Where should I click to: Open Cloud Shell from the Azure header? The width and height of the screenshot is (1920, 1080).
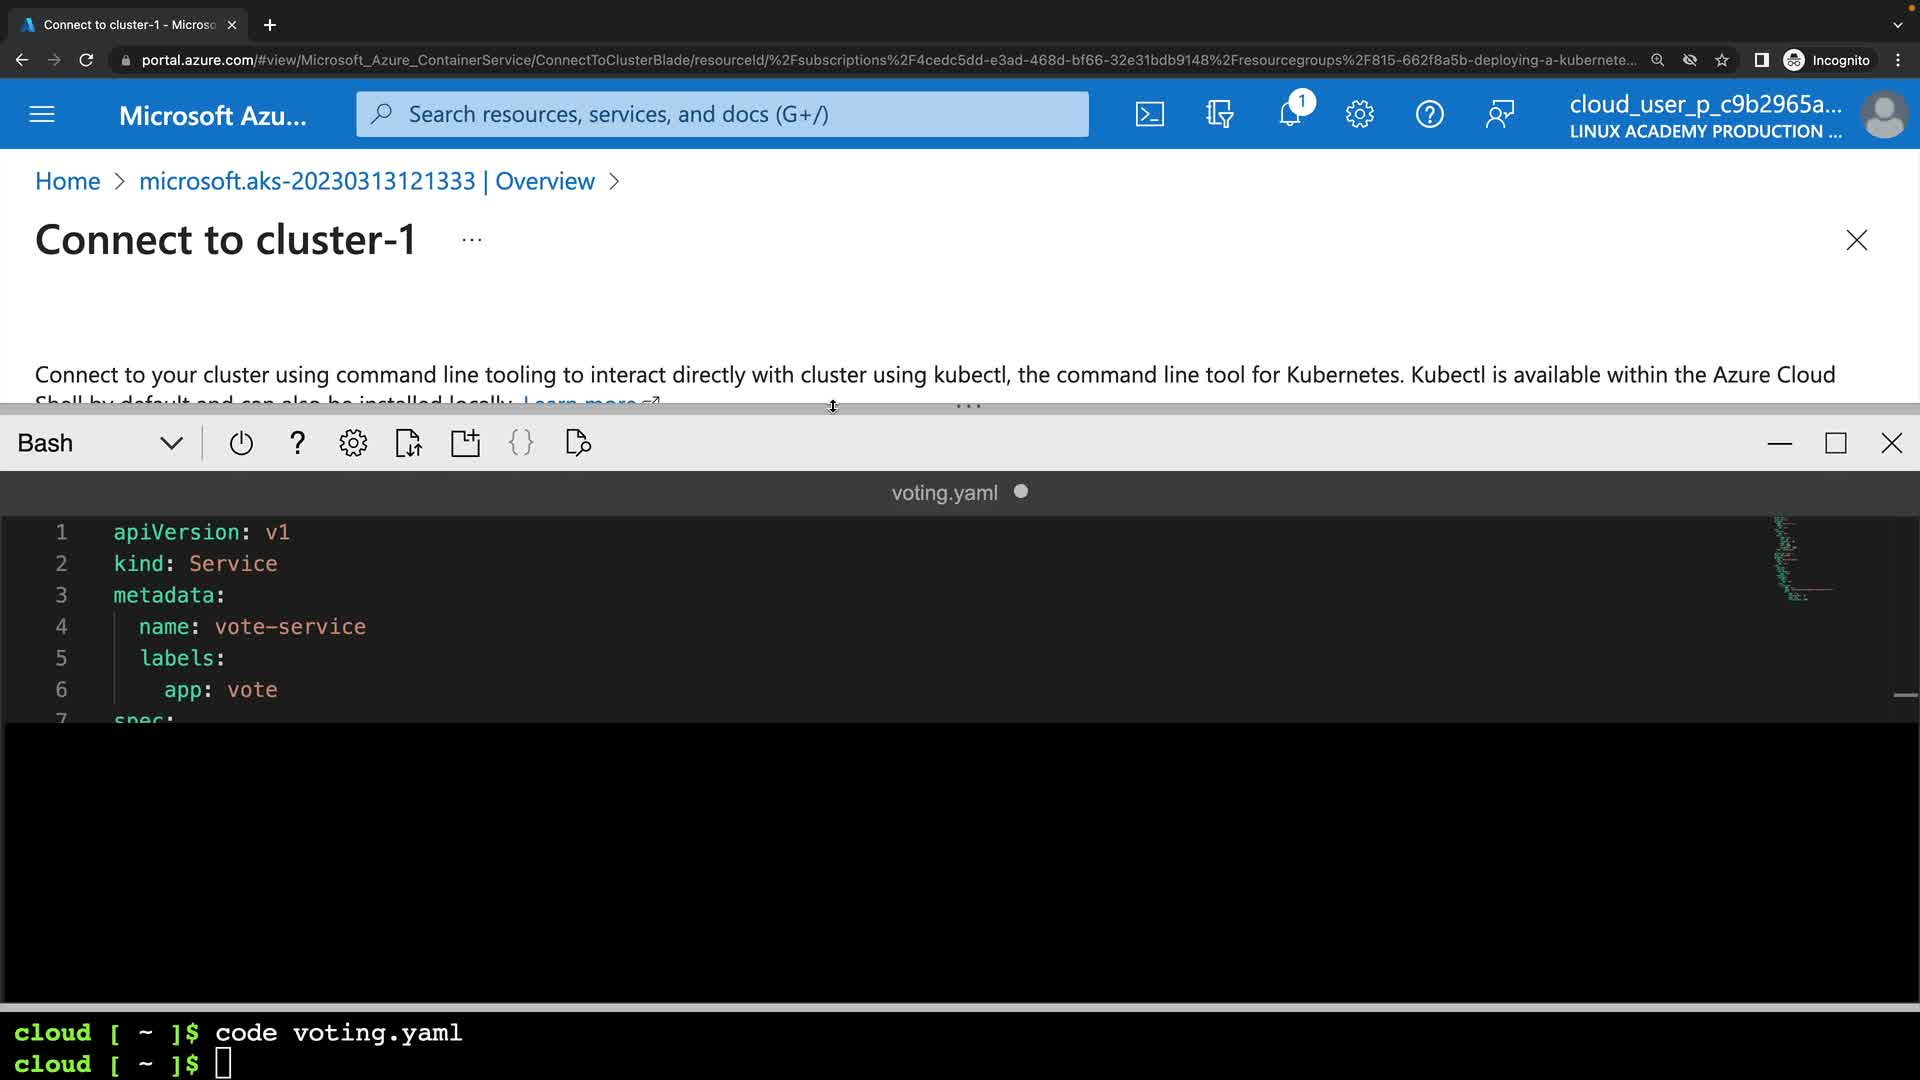pos(1150,114)
